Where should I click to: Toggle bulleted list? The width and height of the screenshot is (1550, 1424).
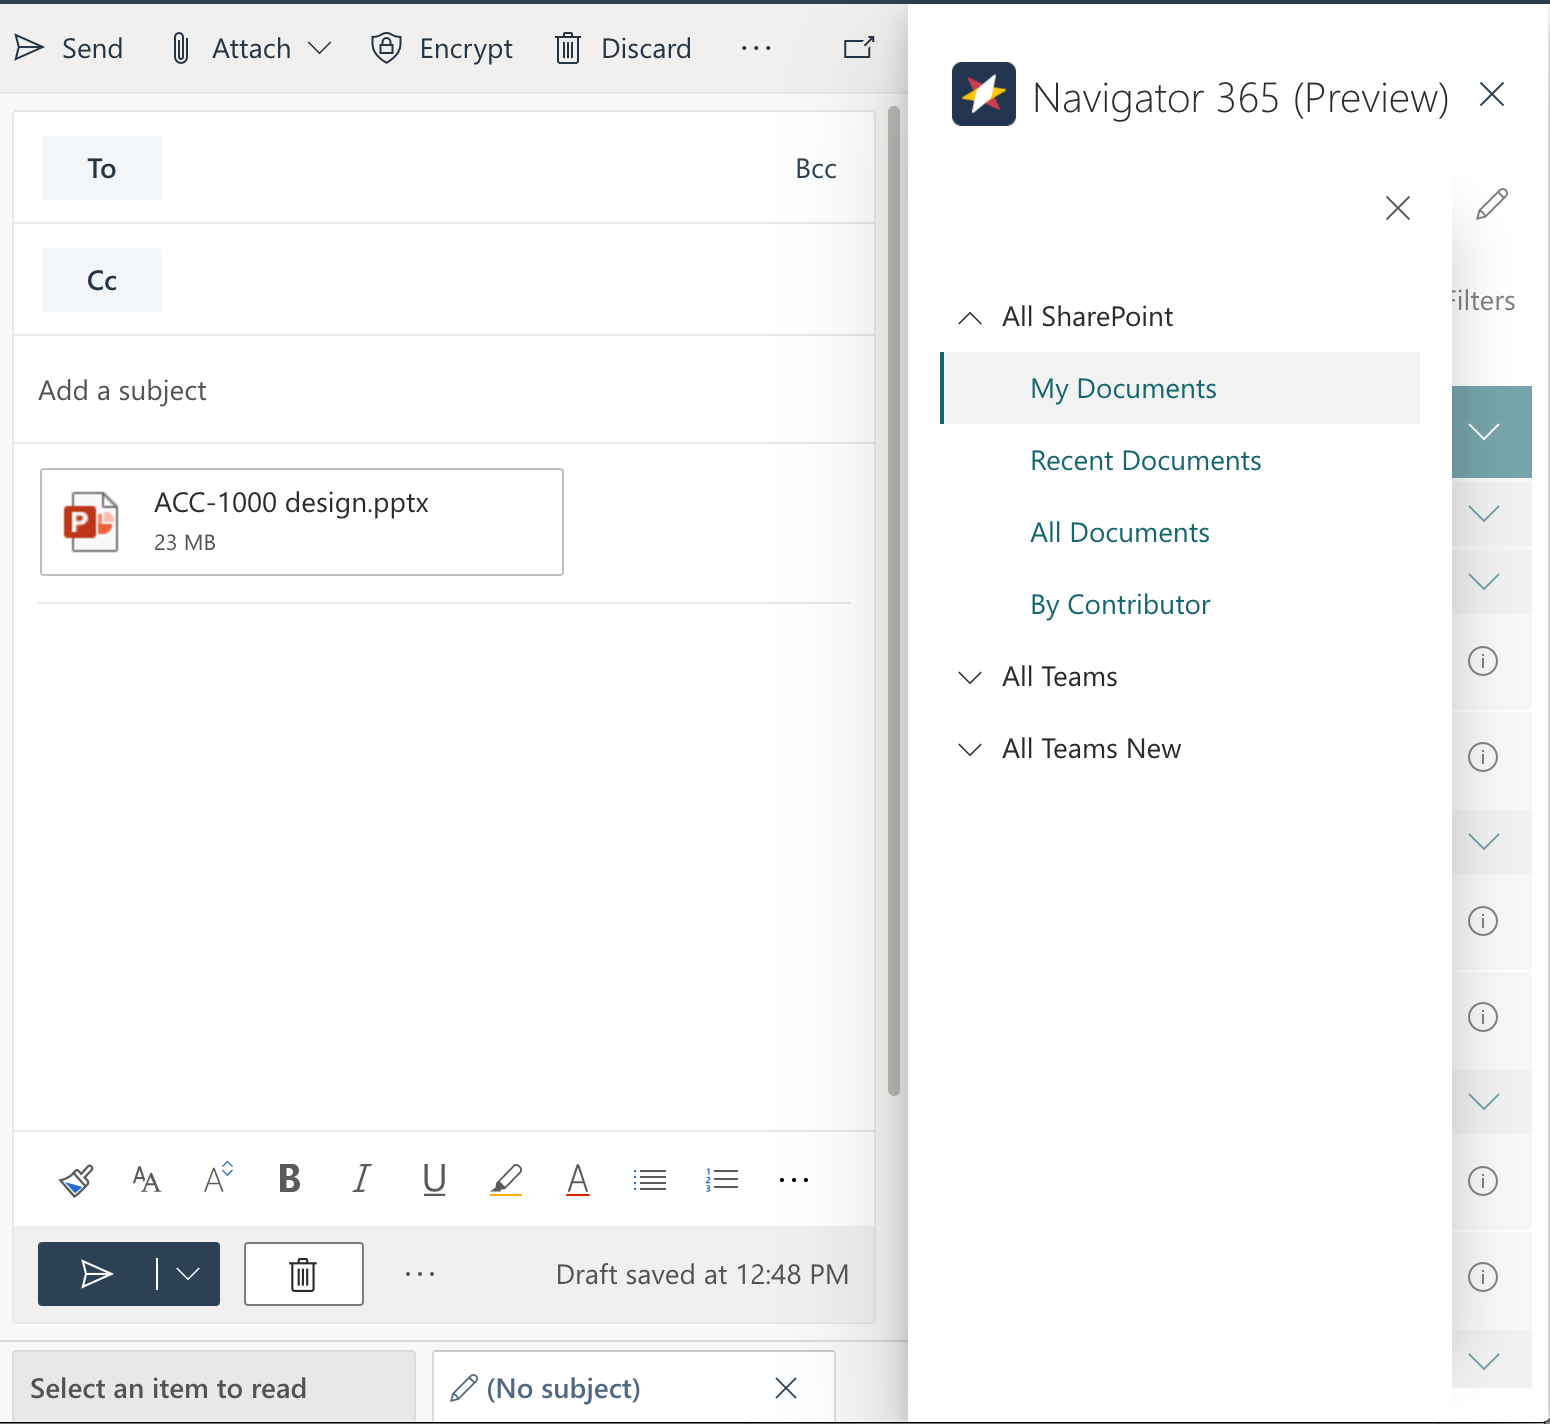tap(650, 1180)
